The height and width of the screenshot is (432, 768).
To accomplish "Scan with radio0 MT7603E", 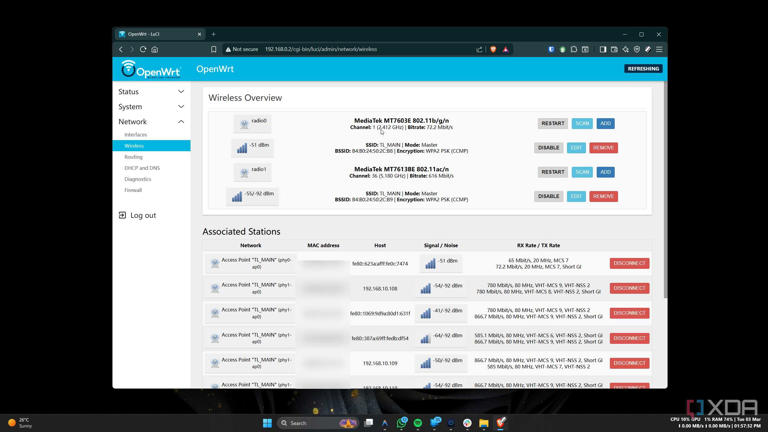I will [582, 123].
